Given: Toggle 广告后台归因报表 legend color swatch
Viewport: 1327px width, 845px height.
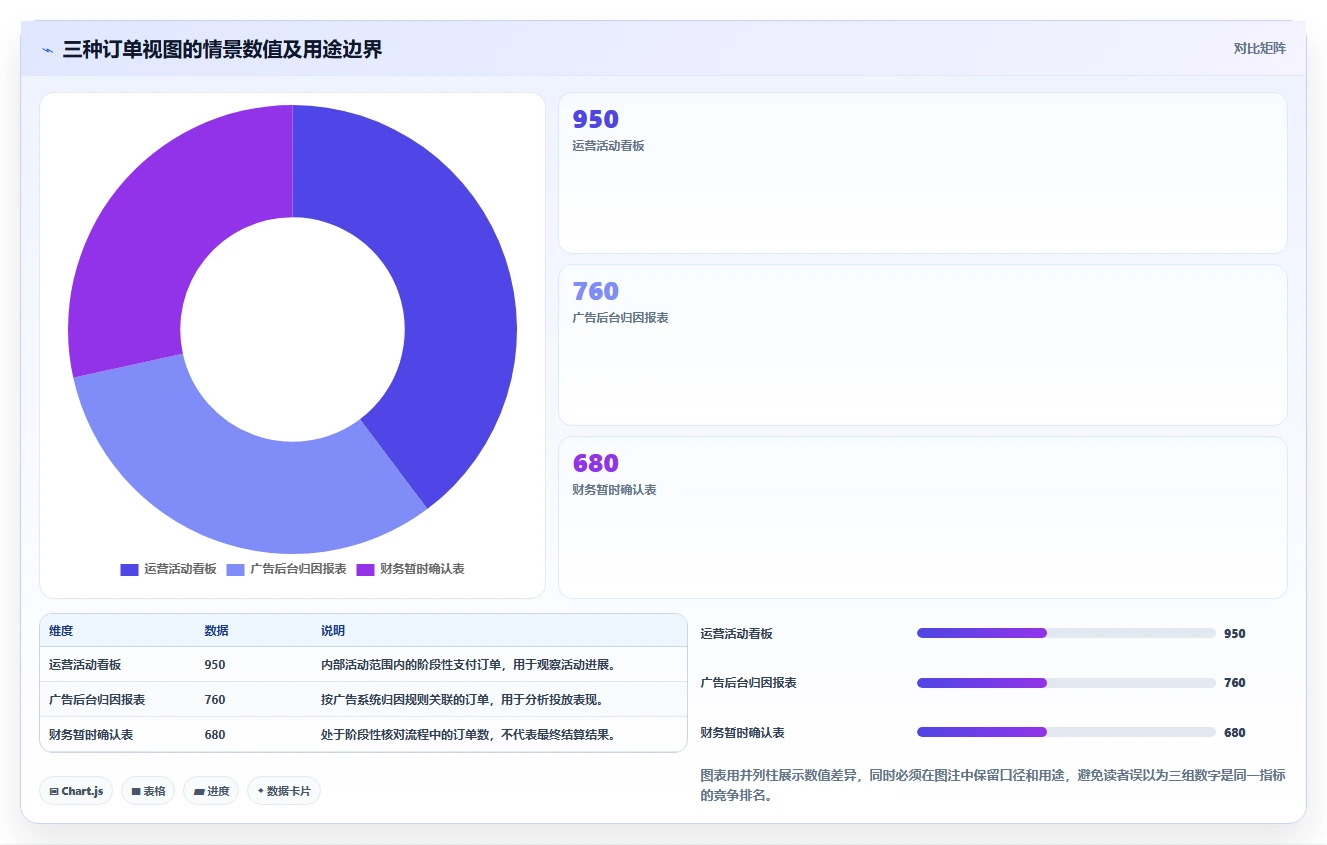Looking at the screenshot, I should point(235,569).
